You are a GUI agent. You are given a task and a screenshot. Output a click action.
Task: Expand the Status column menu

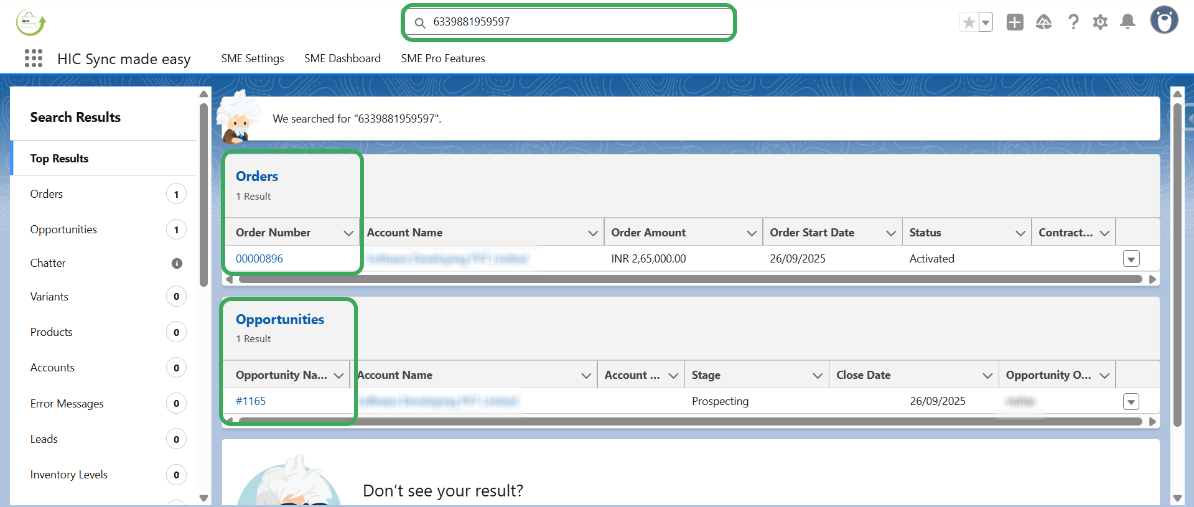[x=1020, y=233]
